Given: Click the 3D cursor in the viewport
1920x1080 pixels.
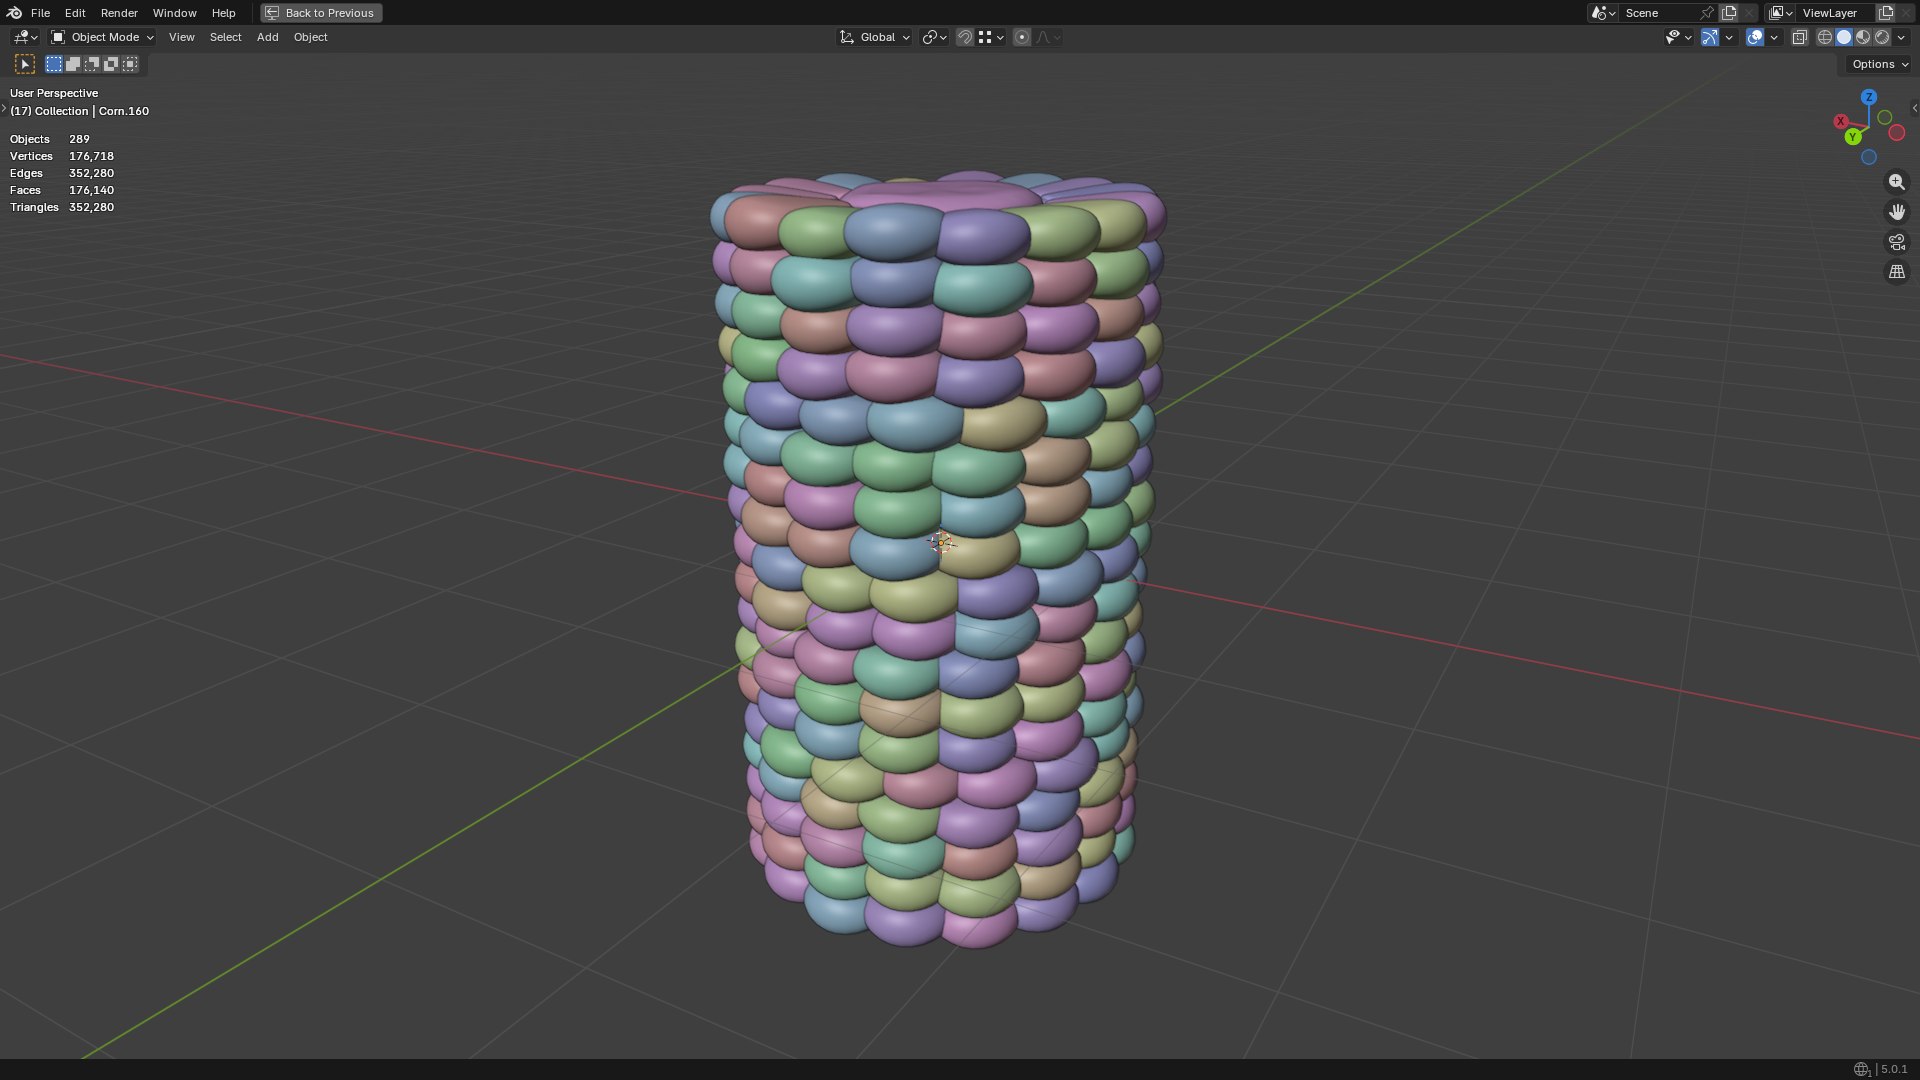Looking at the screenshot, I should click(941, 543).
